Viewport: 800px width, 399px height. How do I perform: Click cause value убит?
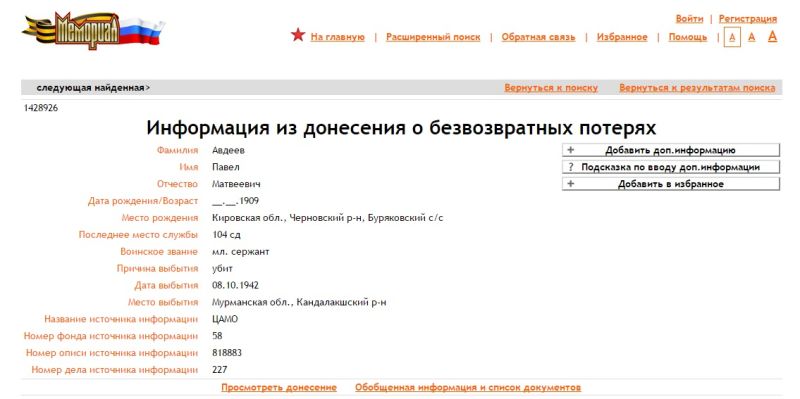(222, 269)
